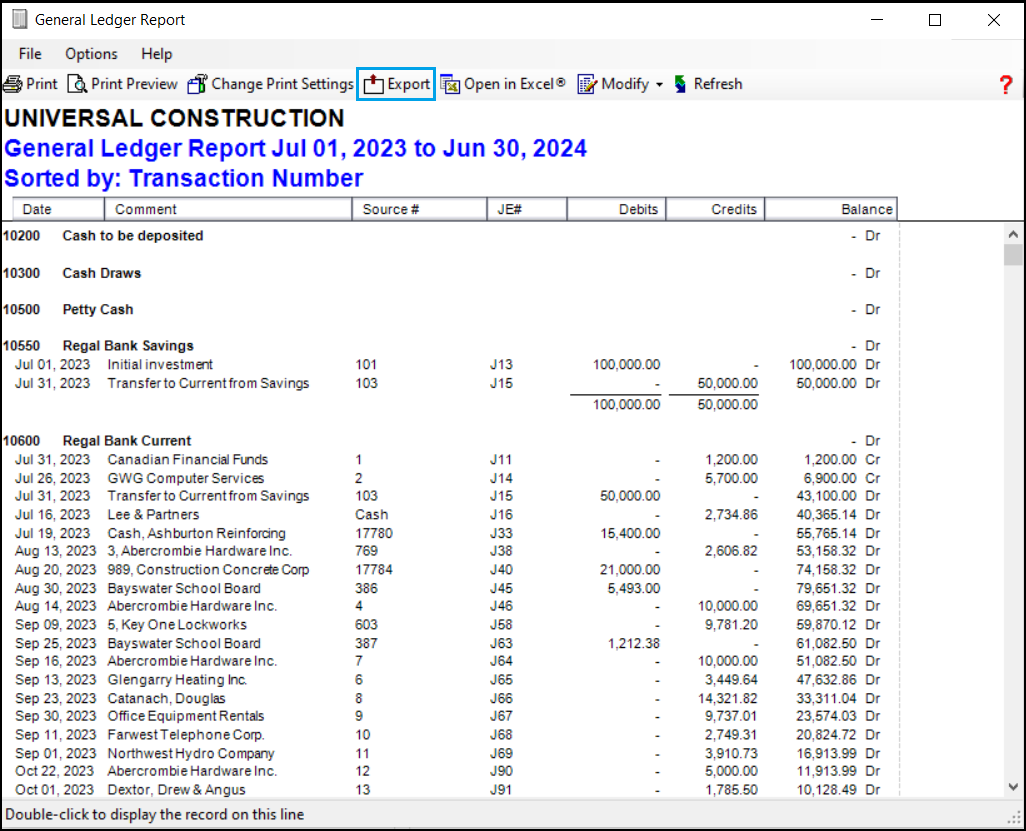The image size is (1026, 831).
Task: Click the Balance column header
Action: [831, 209]
